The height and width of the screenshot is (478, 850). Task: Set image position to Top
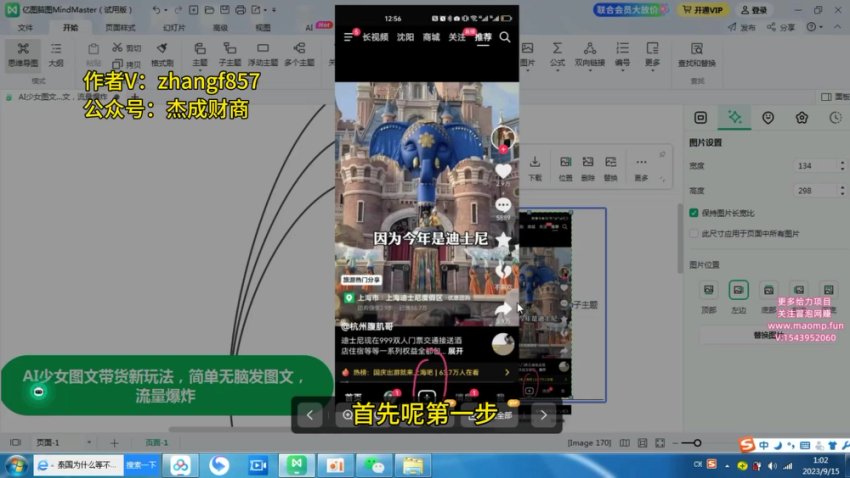[709, 290]
